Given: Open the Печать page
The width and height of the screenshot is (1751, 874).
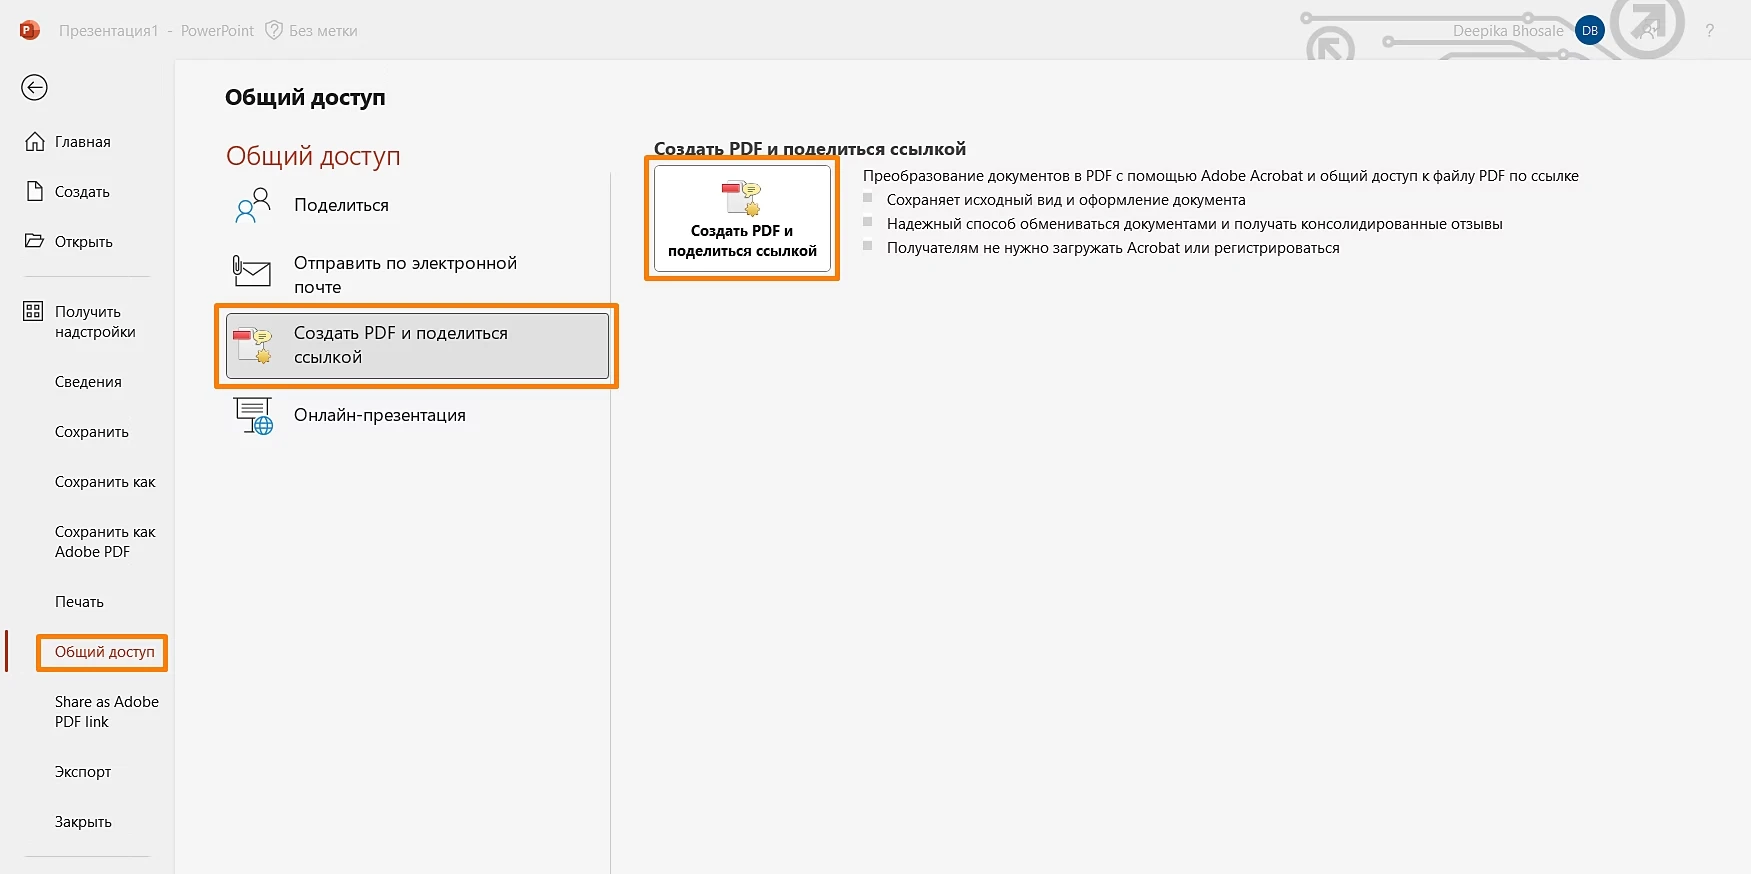Looking at the screenshot, I should (x=79, y=602).
